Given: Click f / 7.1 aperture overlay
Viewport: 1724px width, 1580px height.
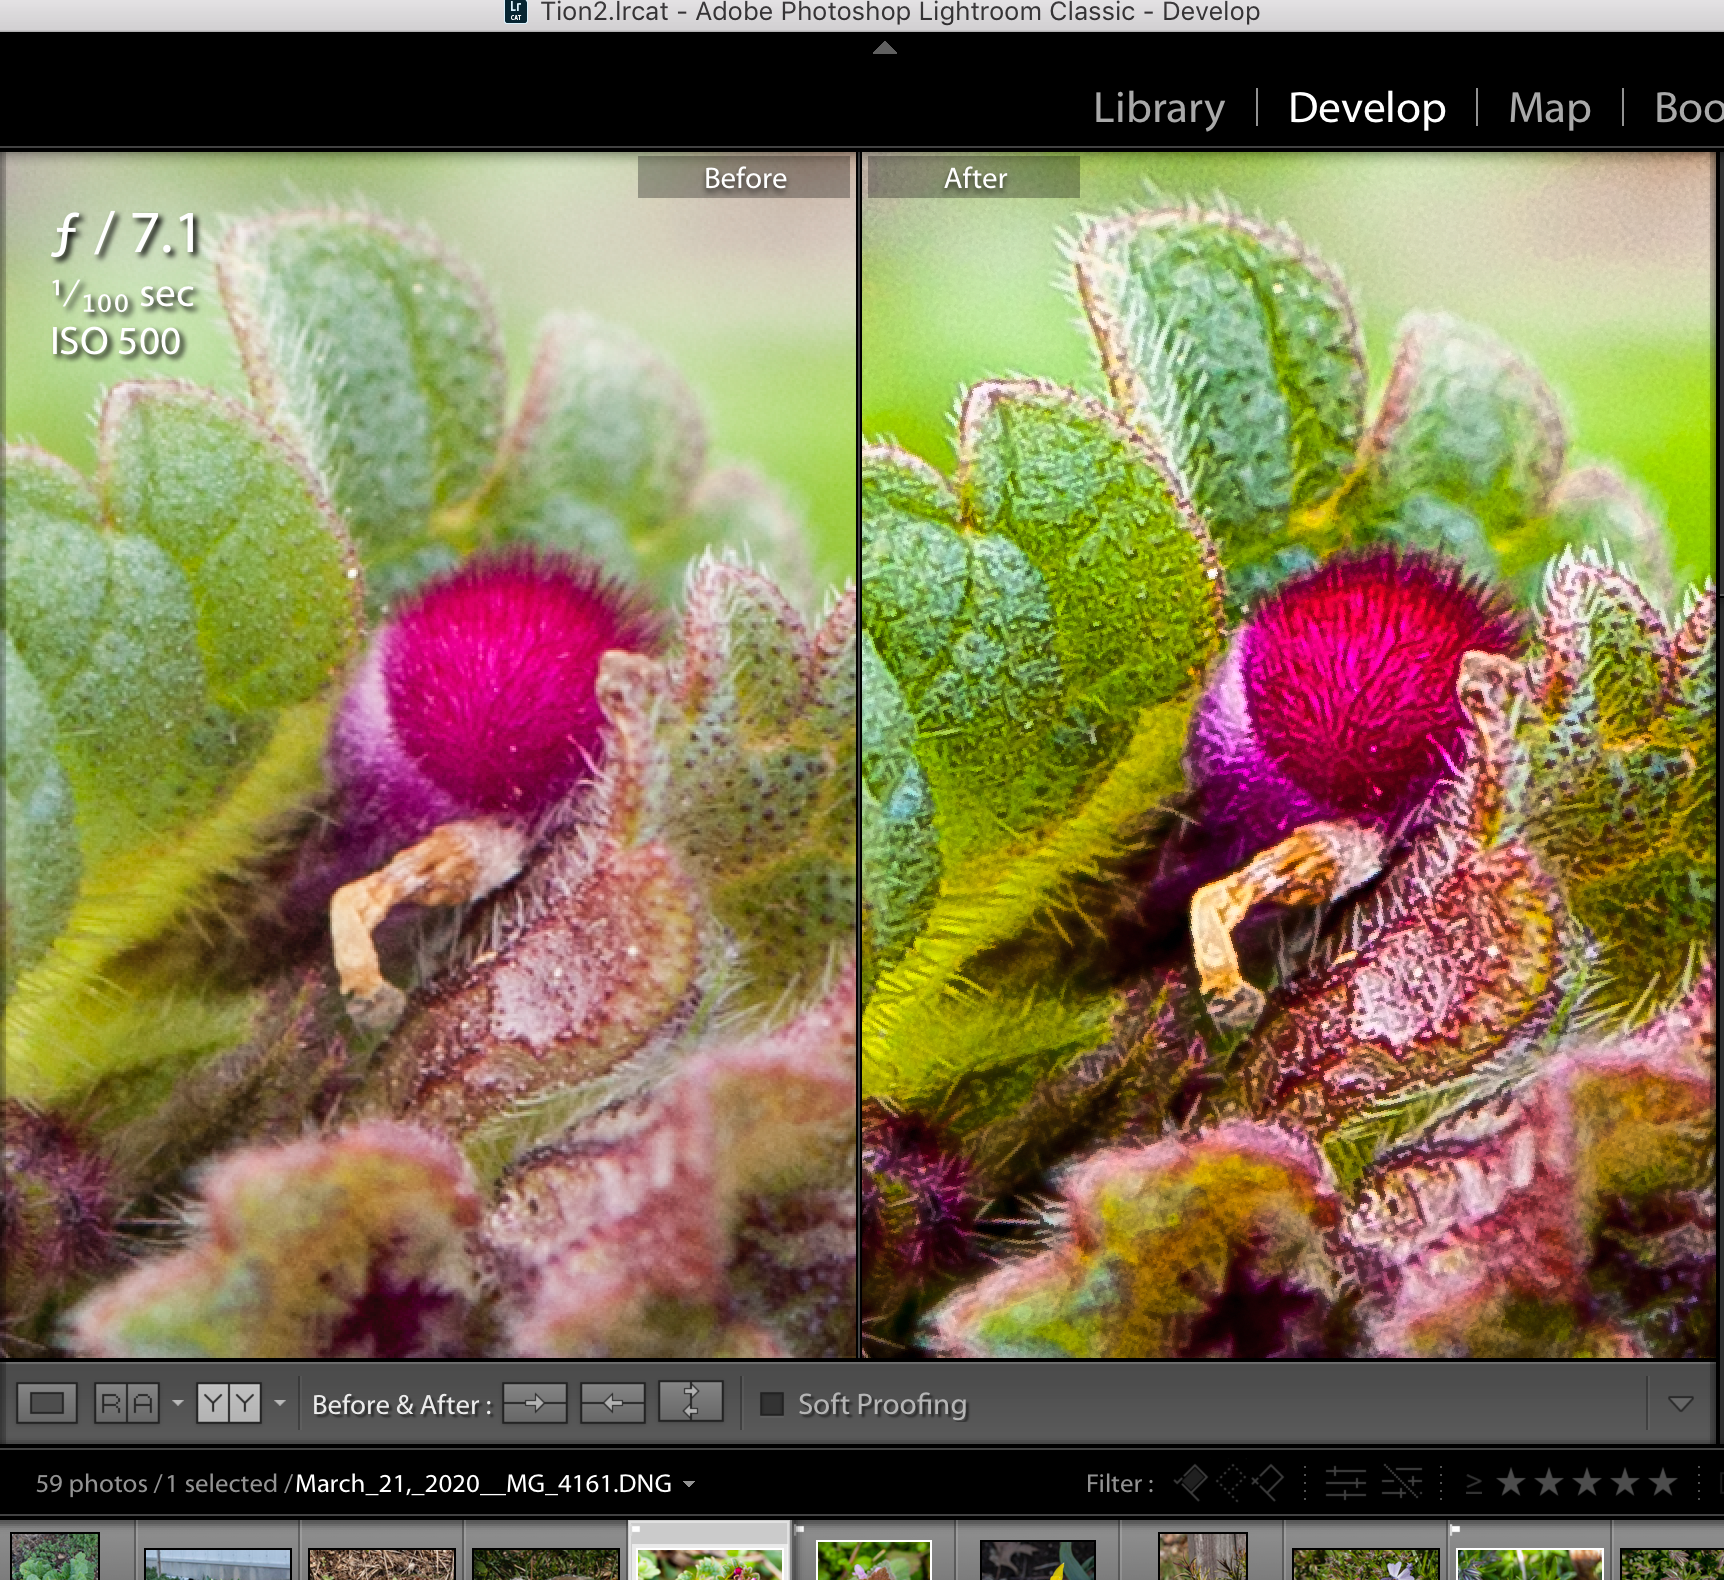Looking at the screenshot, I should (x=127, y=235).
